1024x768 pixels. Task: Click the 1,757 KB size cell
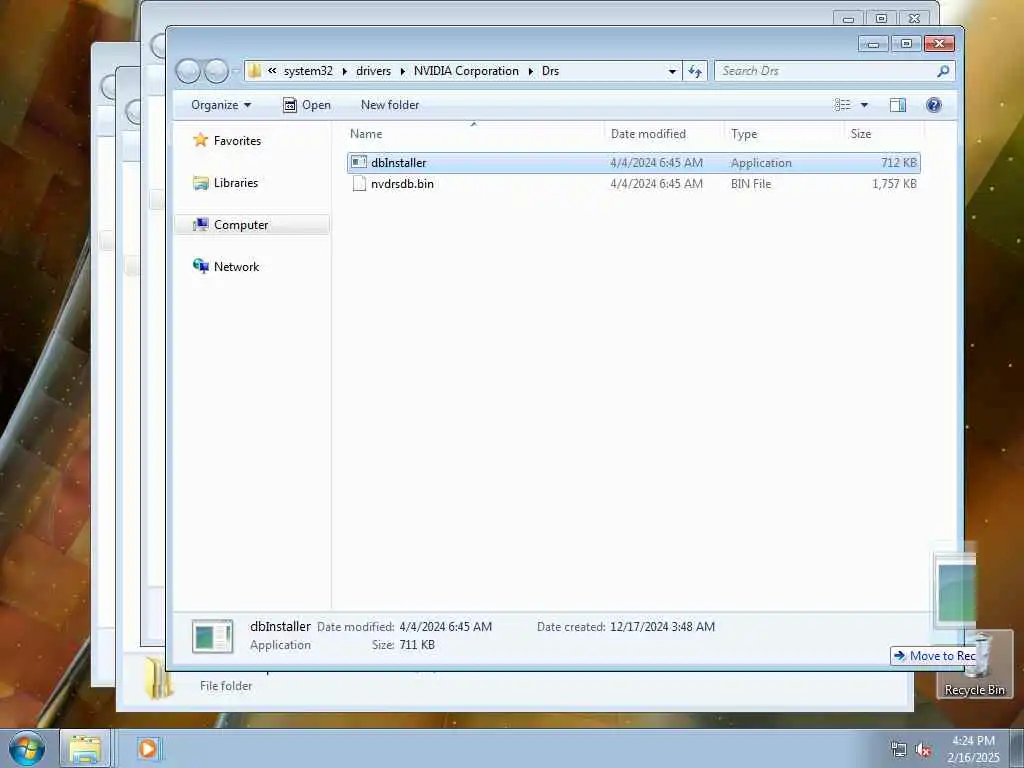[x=894, y=184]
